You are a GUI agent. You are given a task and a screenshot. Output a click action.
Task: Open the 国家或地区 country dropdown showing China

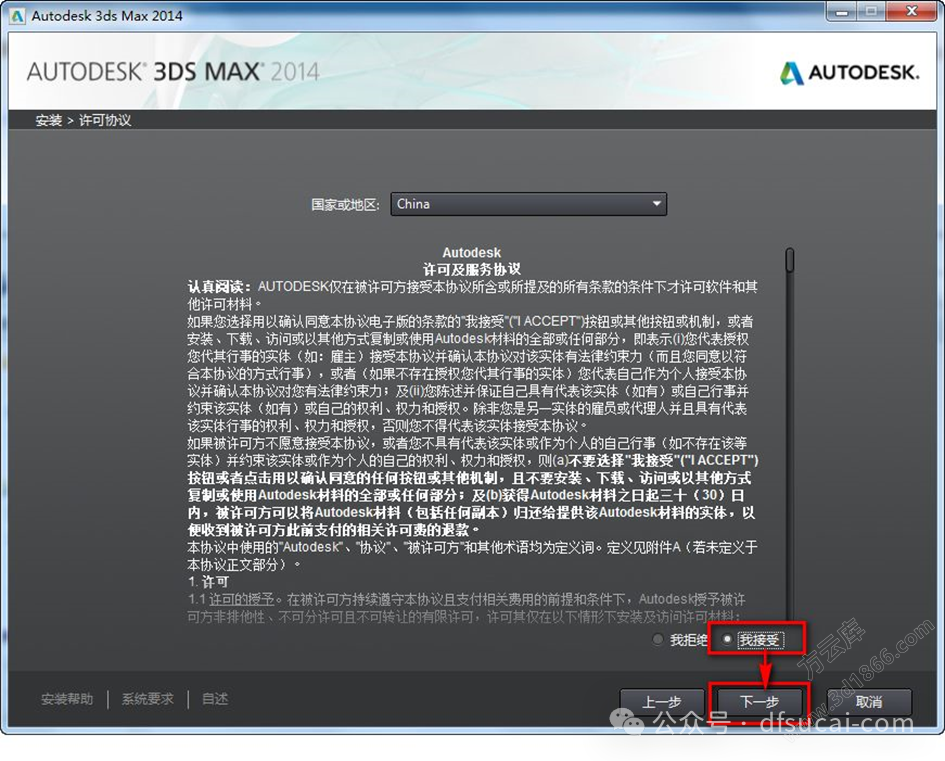529,204
